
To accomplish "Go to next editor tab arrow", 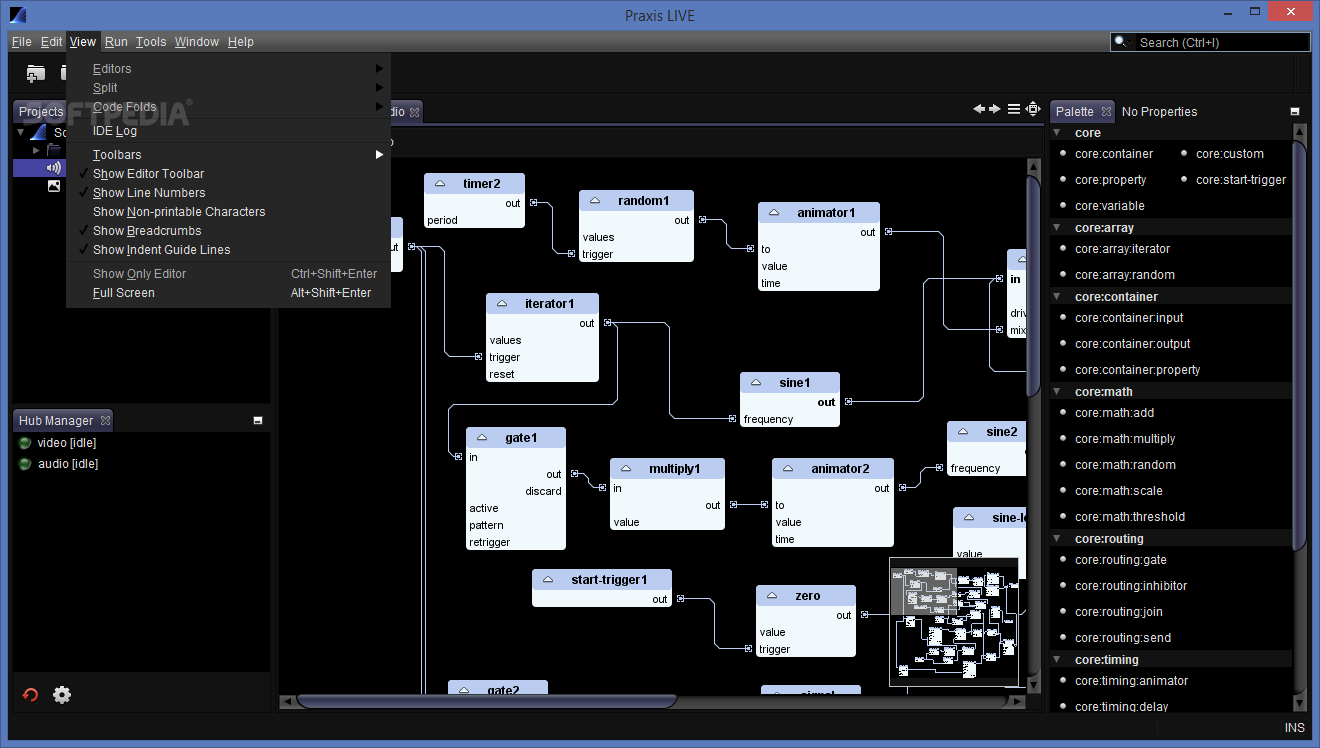I will pos(995,109).
